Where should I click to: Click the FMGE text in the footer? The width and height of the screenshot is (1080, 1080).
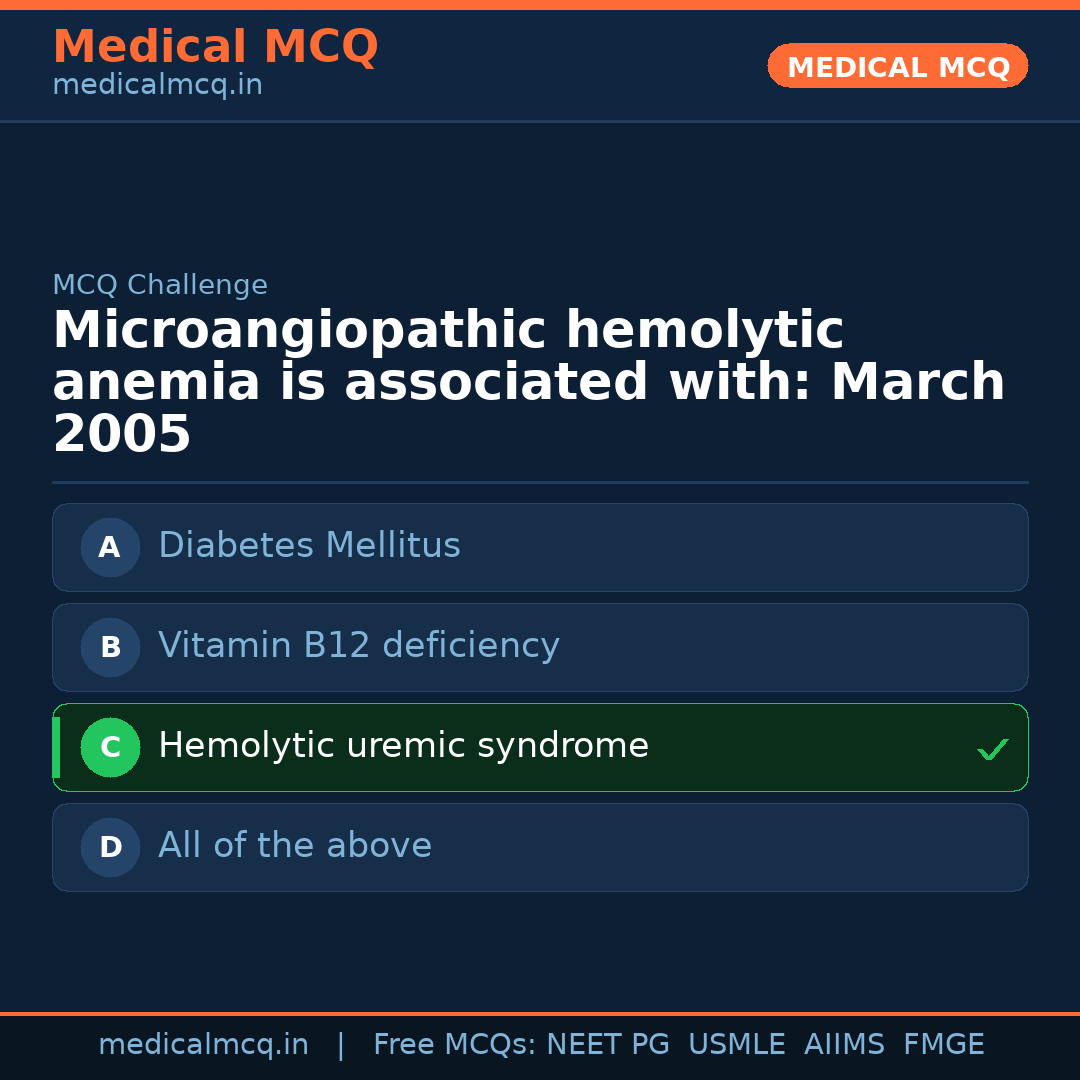(x=943, y=1045)
